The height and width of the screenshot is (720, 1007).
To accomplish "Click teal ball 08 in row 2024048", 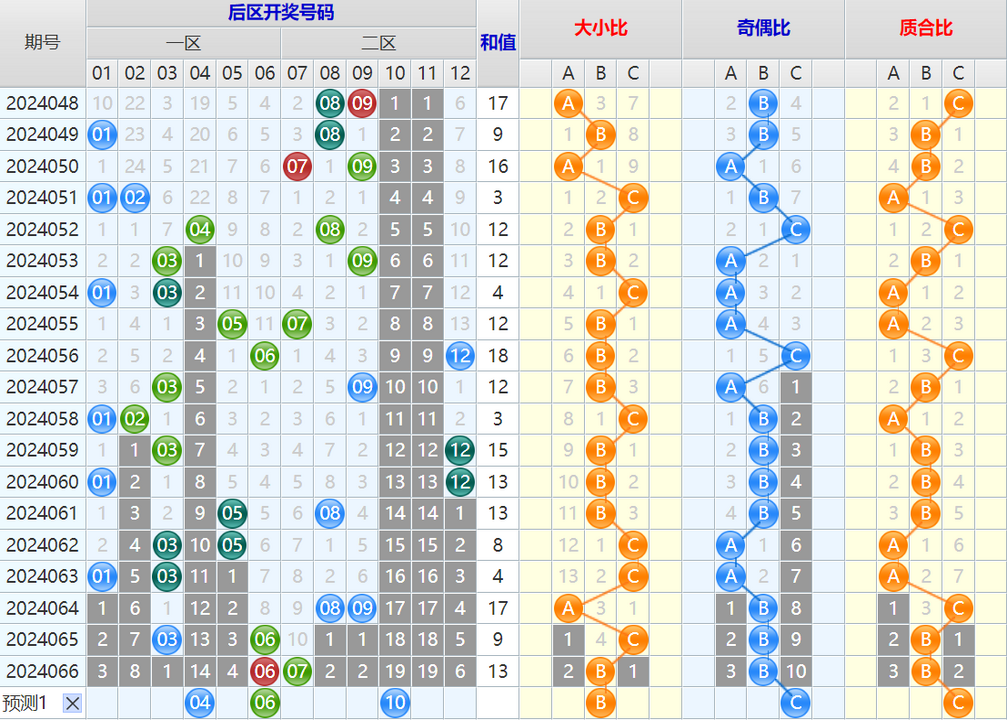I will click(x=330, y=103).
